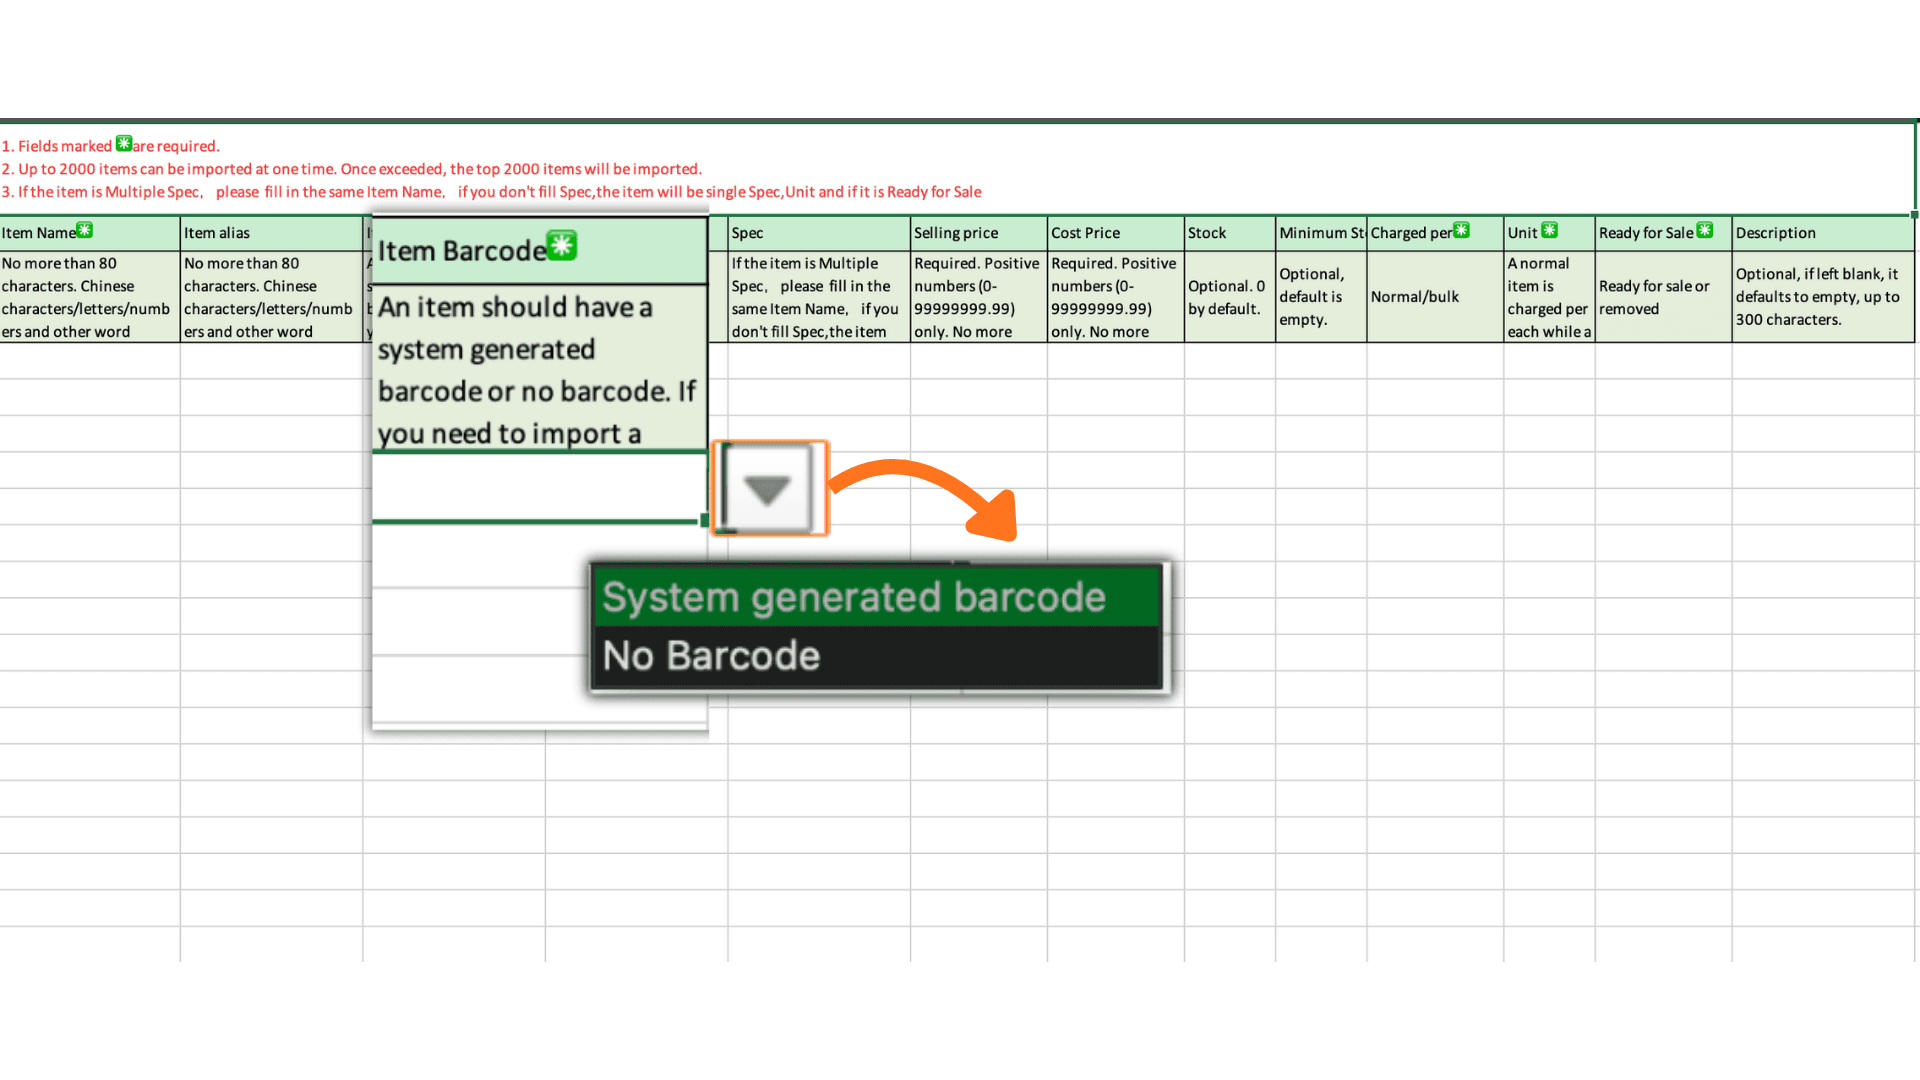Click the Item Barcode description text cell
The width and height of the screenshot is (1920, 1080).
pyautogui.click(x=538, y=370)
